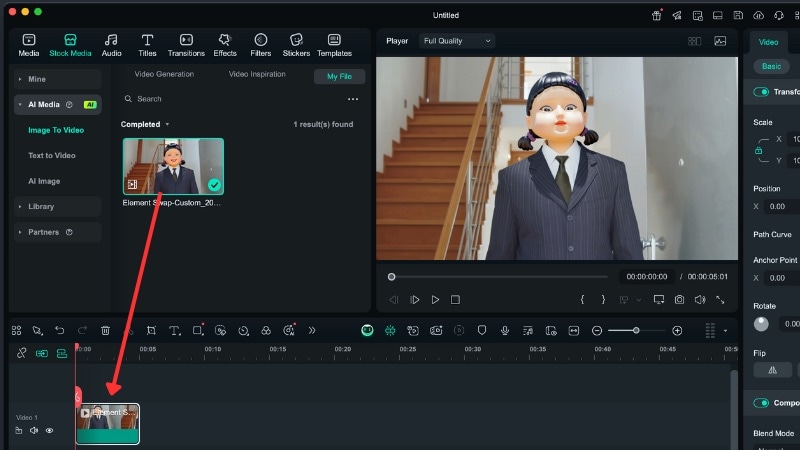Viewport: 800px width, 450px height.
Task: Click the playback progress slider handle
Action: pos(391,277)
